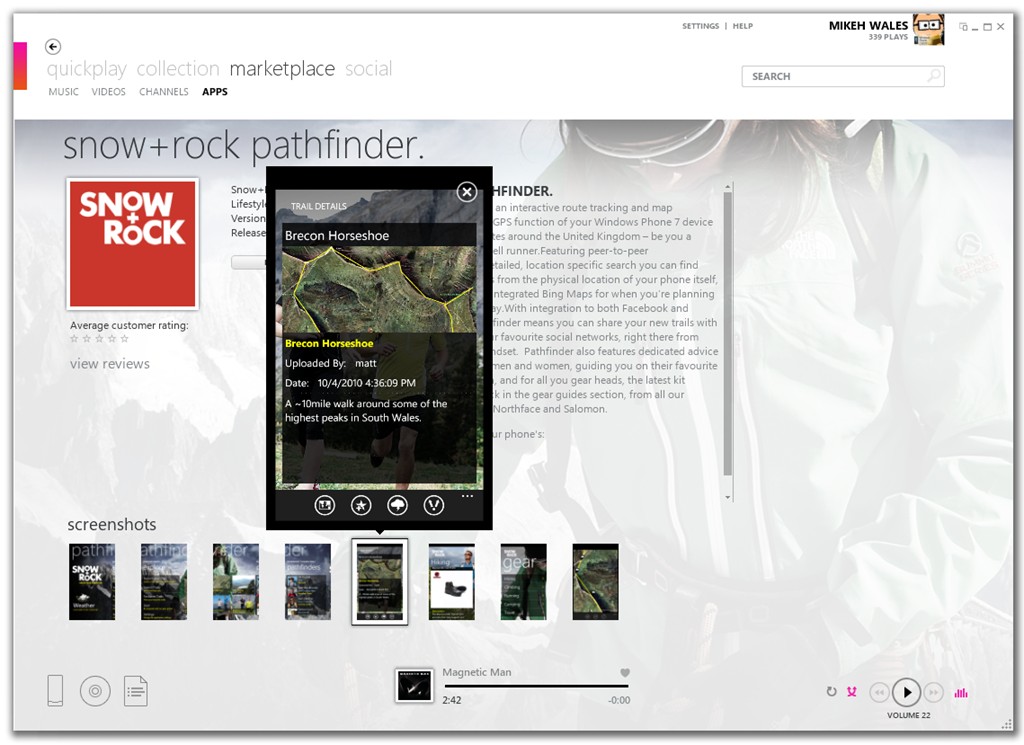Close the screenshot preview popup
The height and width of the screenshot is (745, 1024).
click(466, 192)
